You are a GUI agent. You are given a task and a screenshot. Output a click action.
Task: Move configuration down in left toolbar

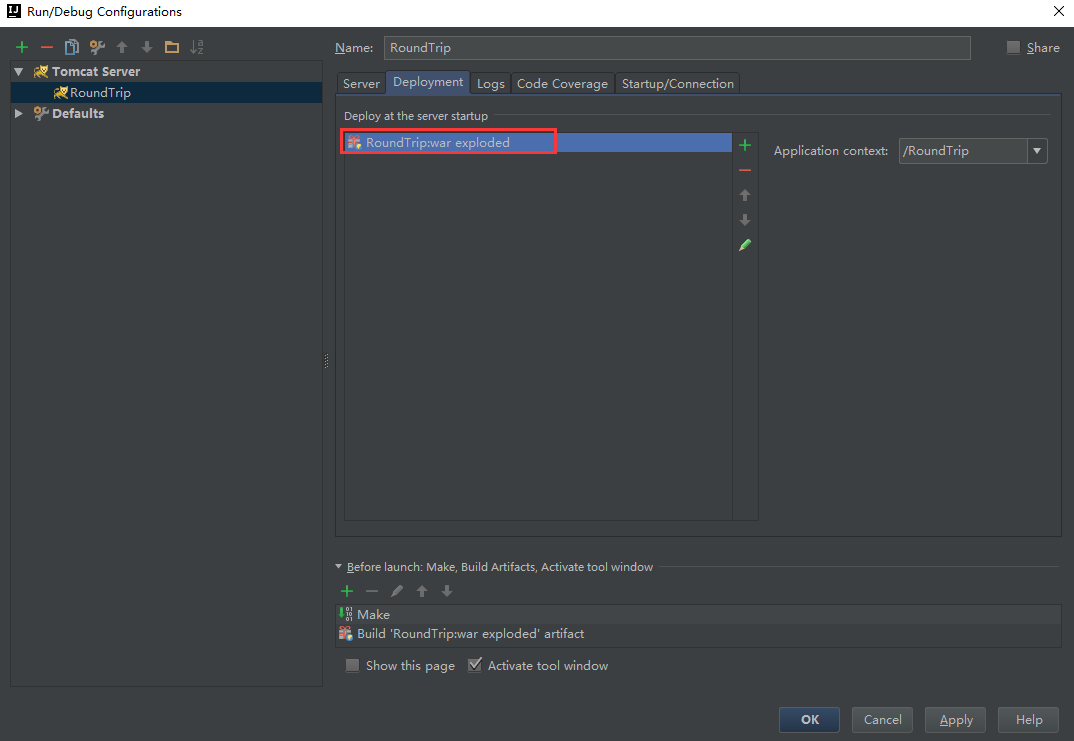(x=147, y=47)
